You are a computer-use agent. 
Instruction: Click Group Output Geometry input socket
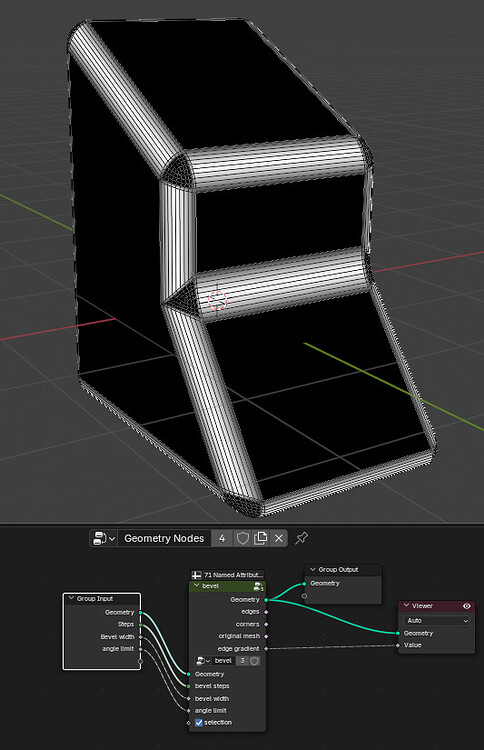click(304, 584)
